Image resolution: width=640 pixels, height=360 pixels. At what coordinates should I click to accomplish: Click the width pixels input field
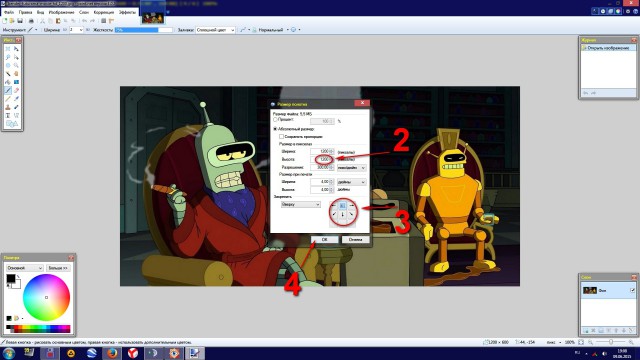[322, 151]
